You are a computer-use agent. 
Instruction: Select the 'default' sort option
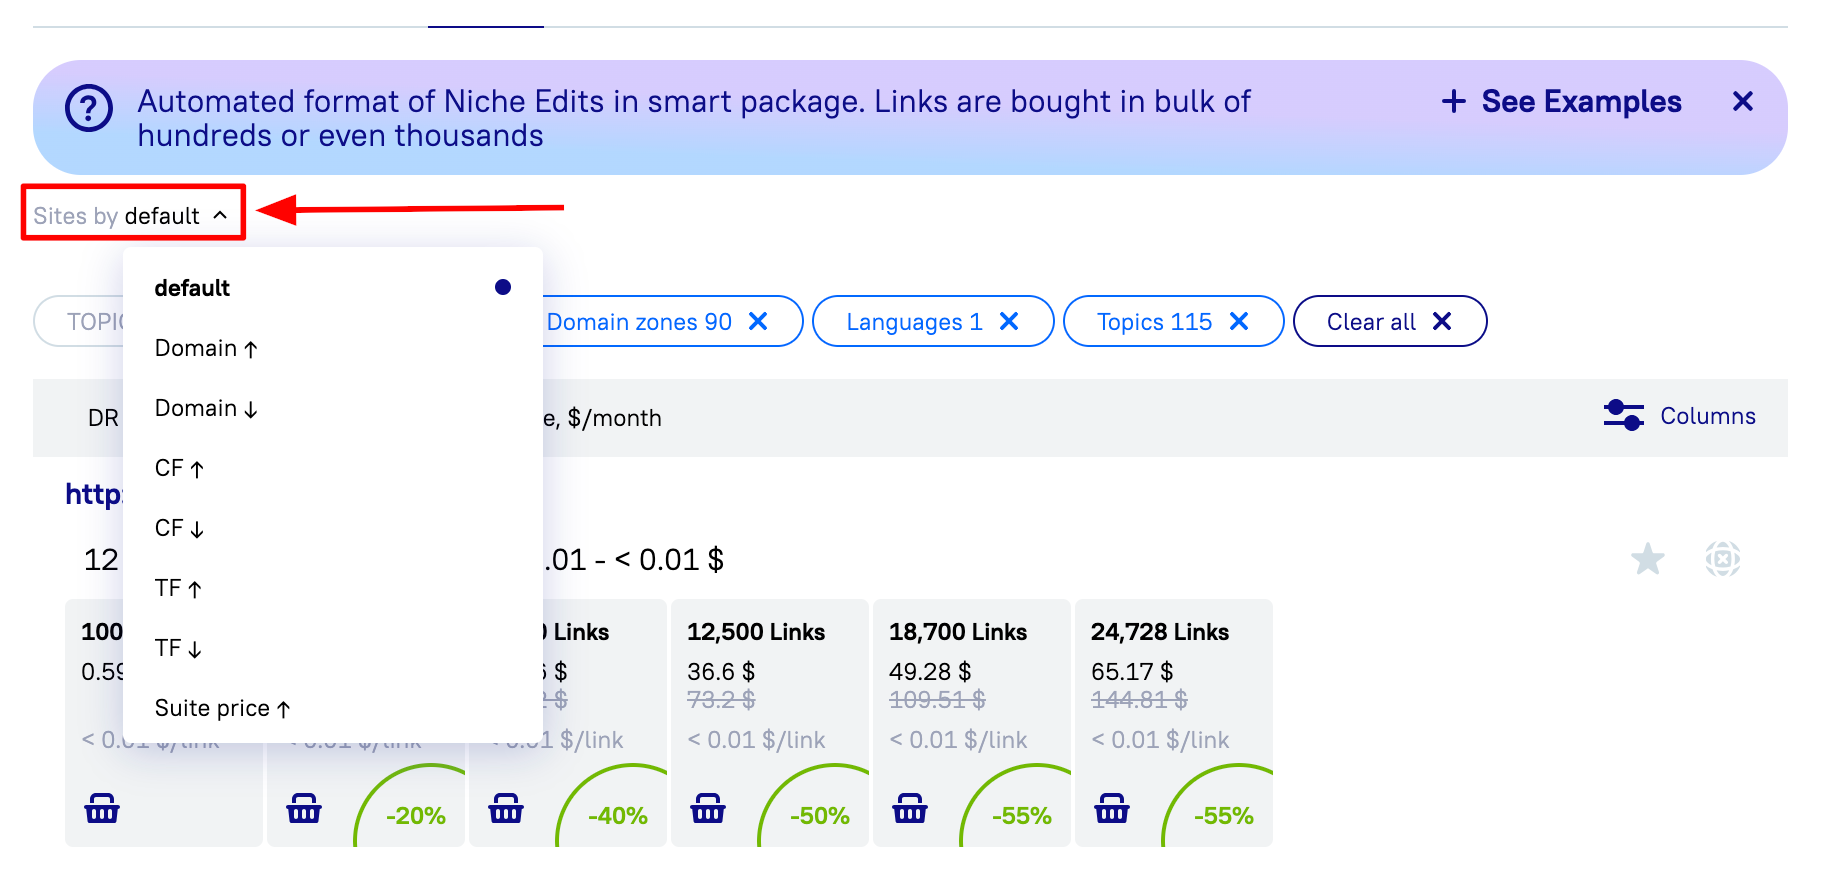point(333,288)
